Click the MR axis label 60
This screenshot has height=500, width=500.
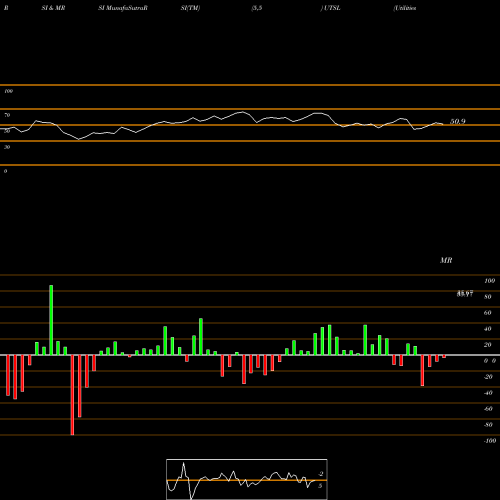[488, 313]
